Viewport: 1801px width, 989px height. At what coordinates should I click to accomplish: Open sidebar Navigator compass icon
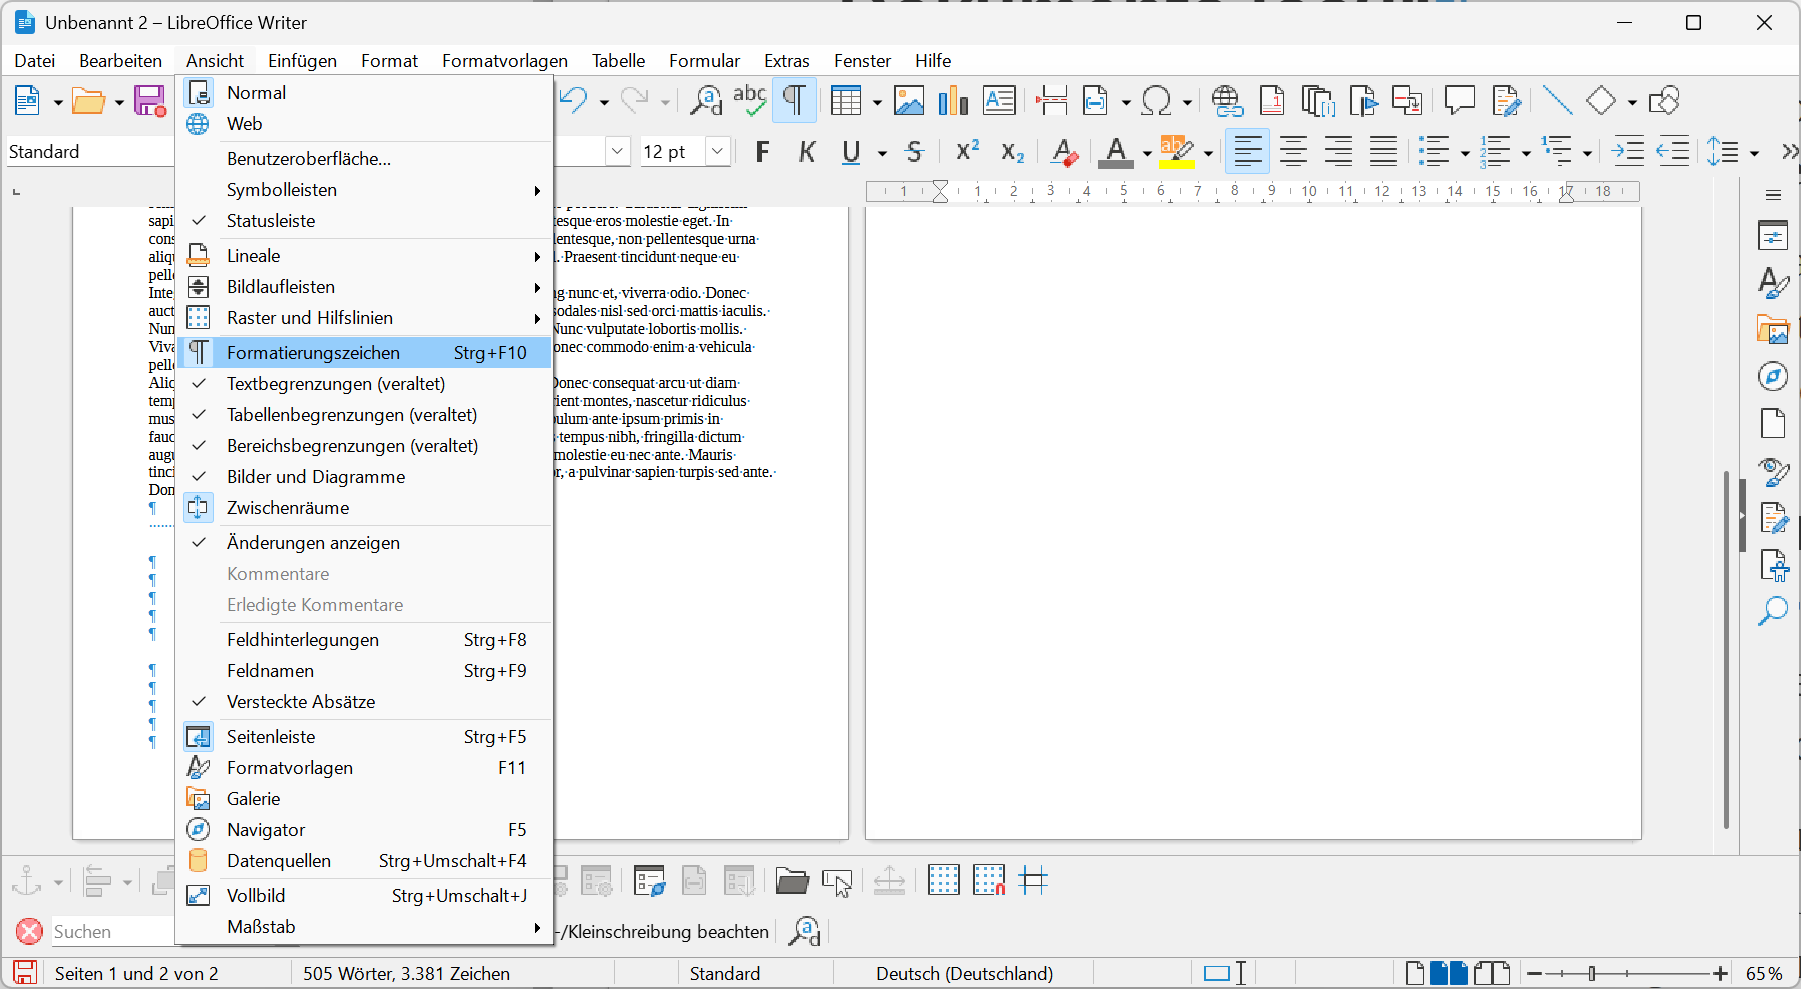pyautogui.click(x=1773, y=376)
